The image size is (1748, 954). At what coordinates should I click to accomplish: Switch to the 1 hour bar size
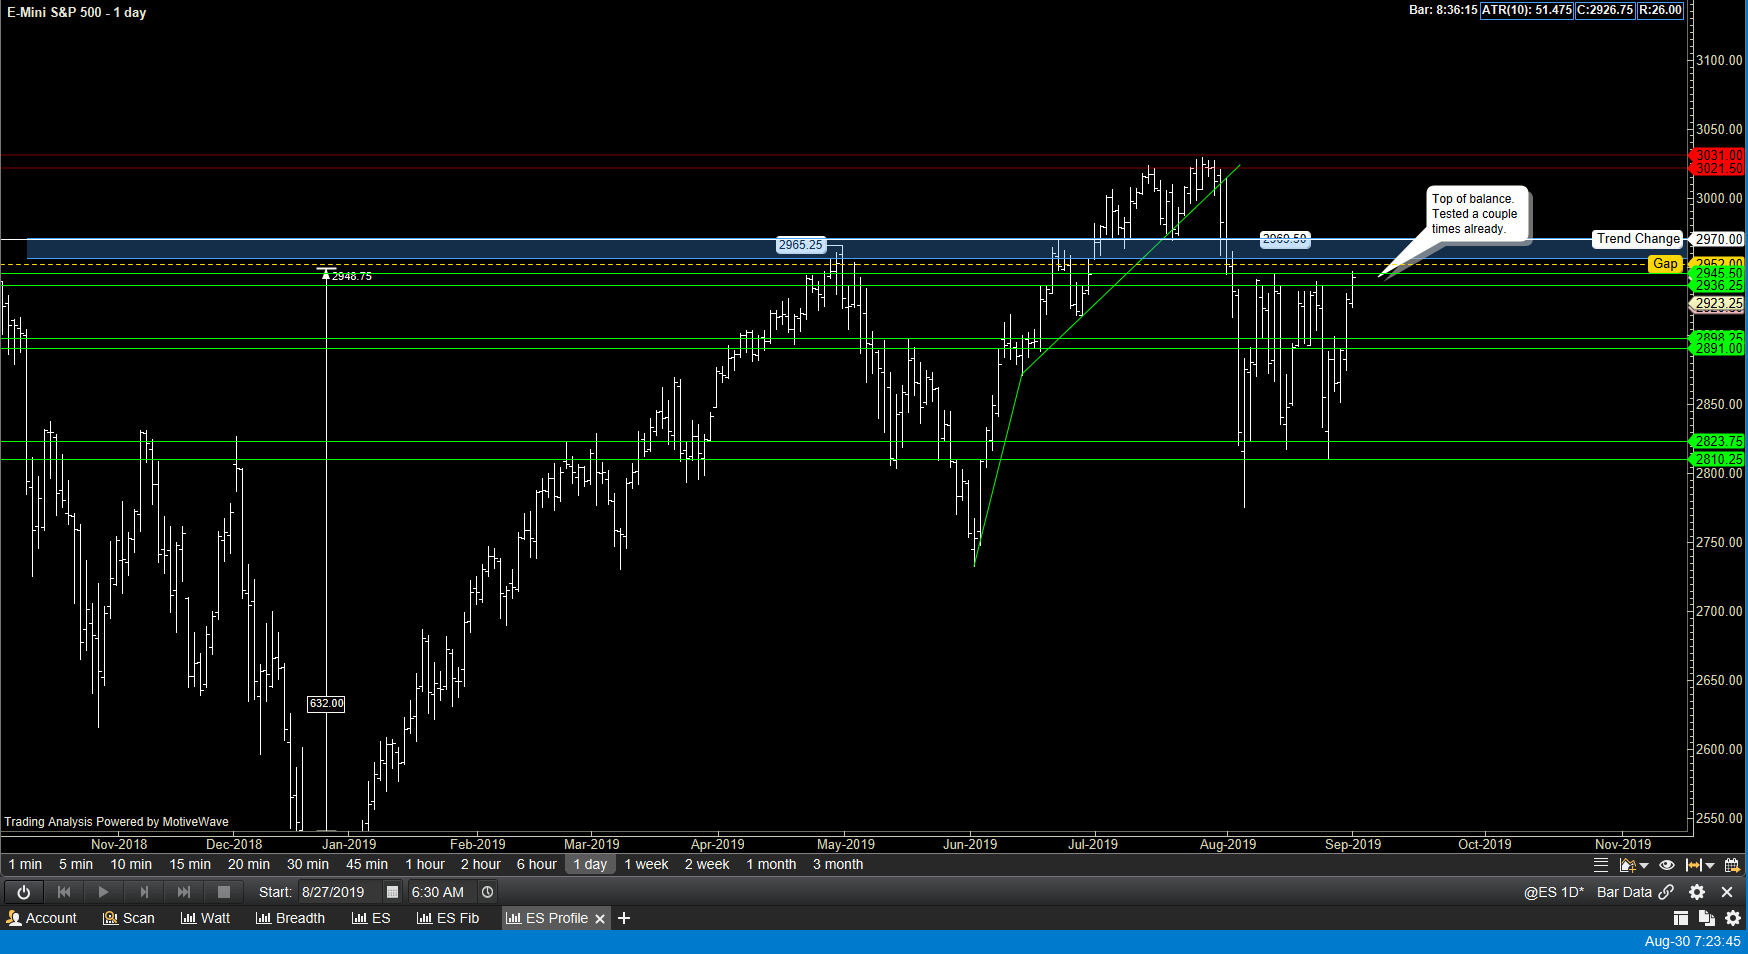(425, 865)
